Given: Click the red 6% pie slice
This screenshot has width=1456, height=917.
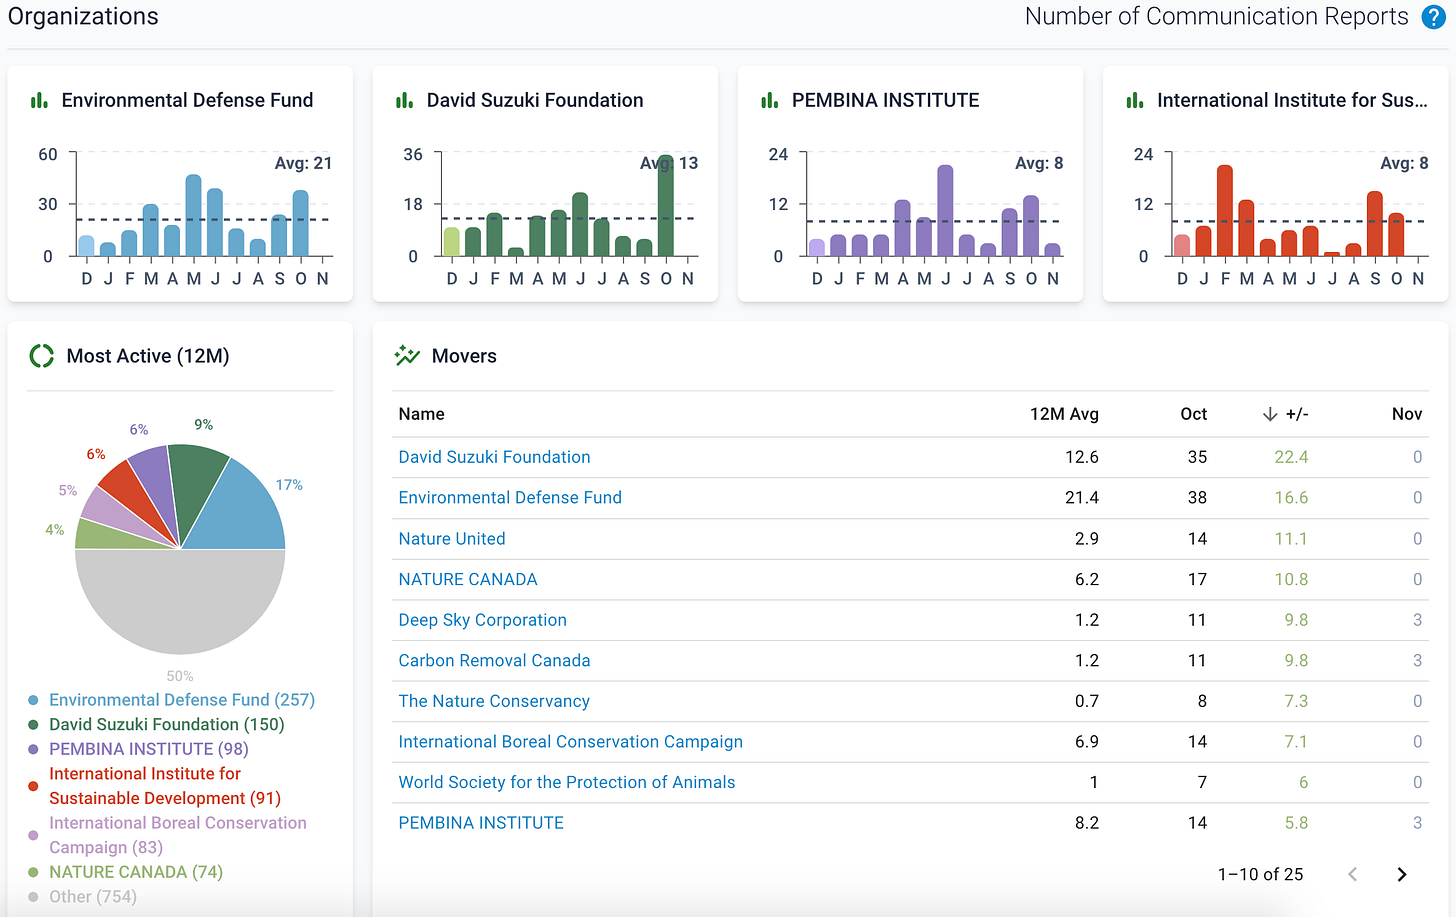Looking at the screenshot, I should [140, 495].
